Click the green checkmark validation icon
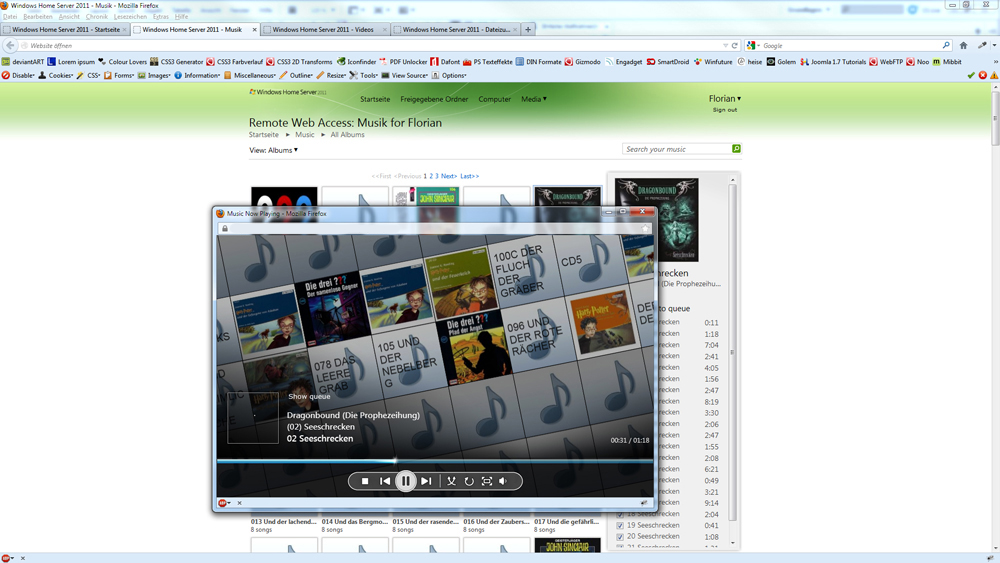The height and width of the screenshot is (563, 1000). [971, 75]
